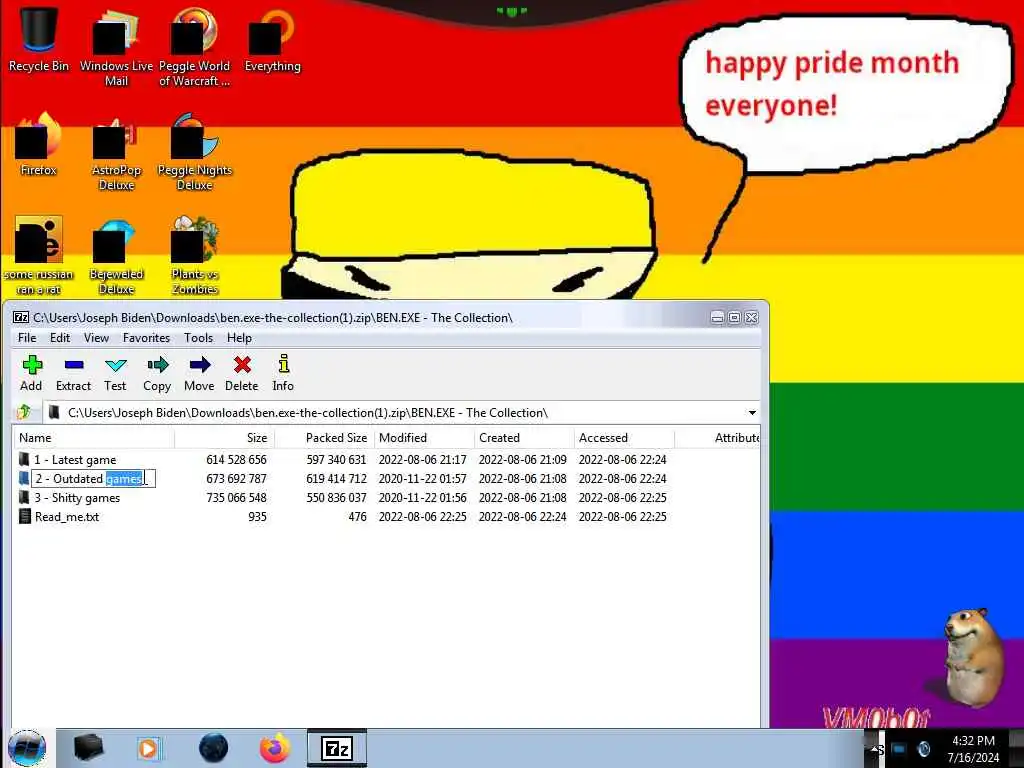Image resolution: width=1024 pixels, height=768 pixels.
Task: Click packed size 550 836 037
Action: 336,498
